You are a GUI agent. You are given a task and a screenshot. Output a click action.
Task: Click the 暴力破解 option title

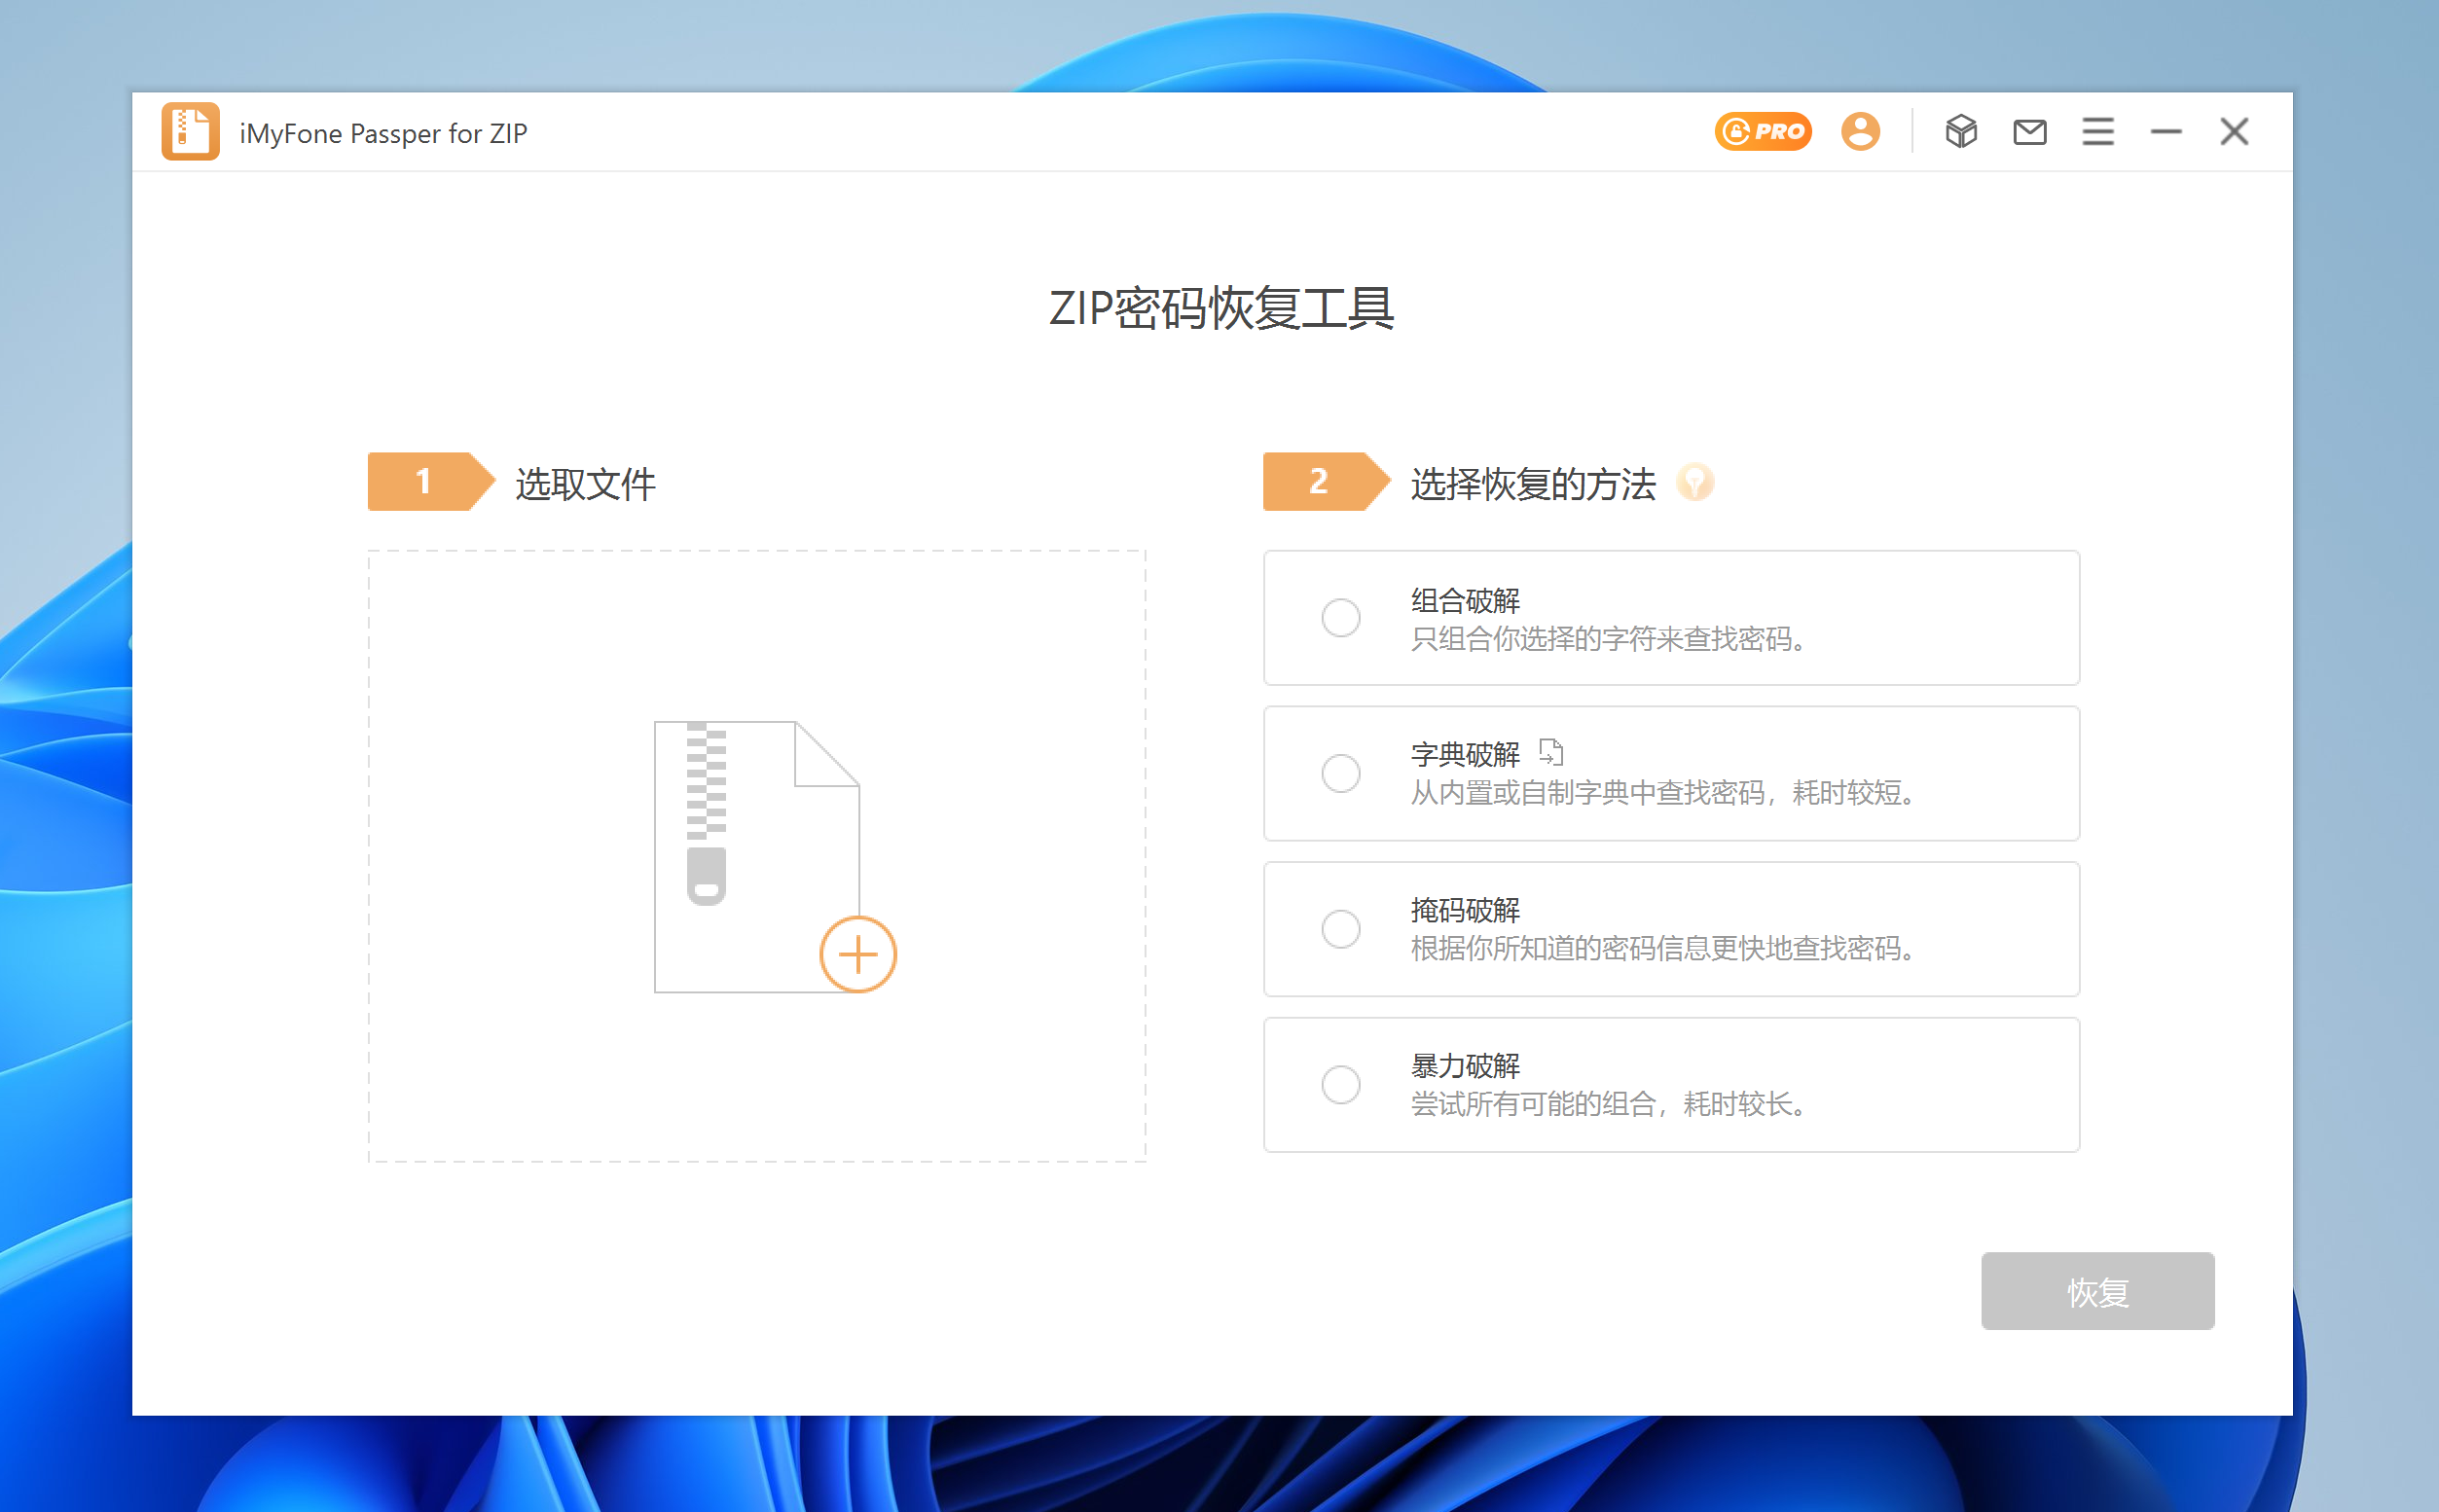point(1465,1067)
